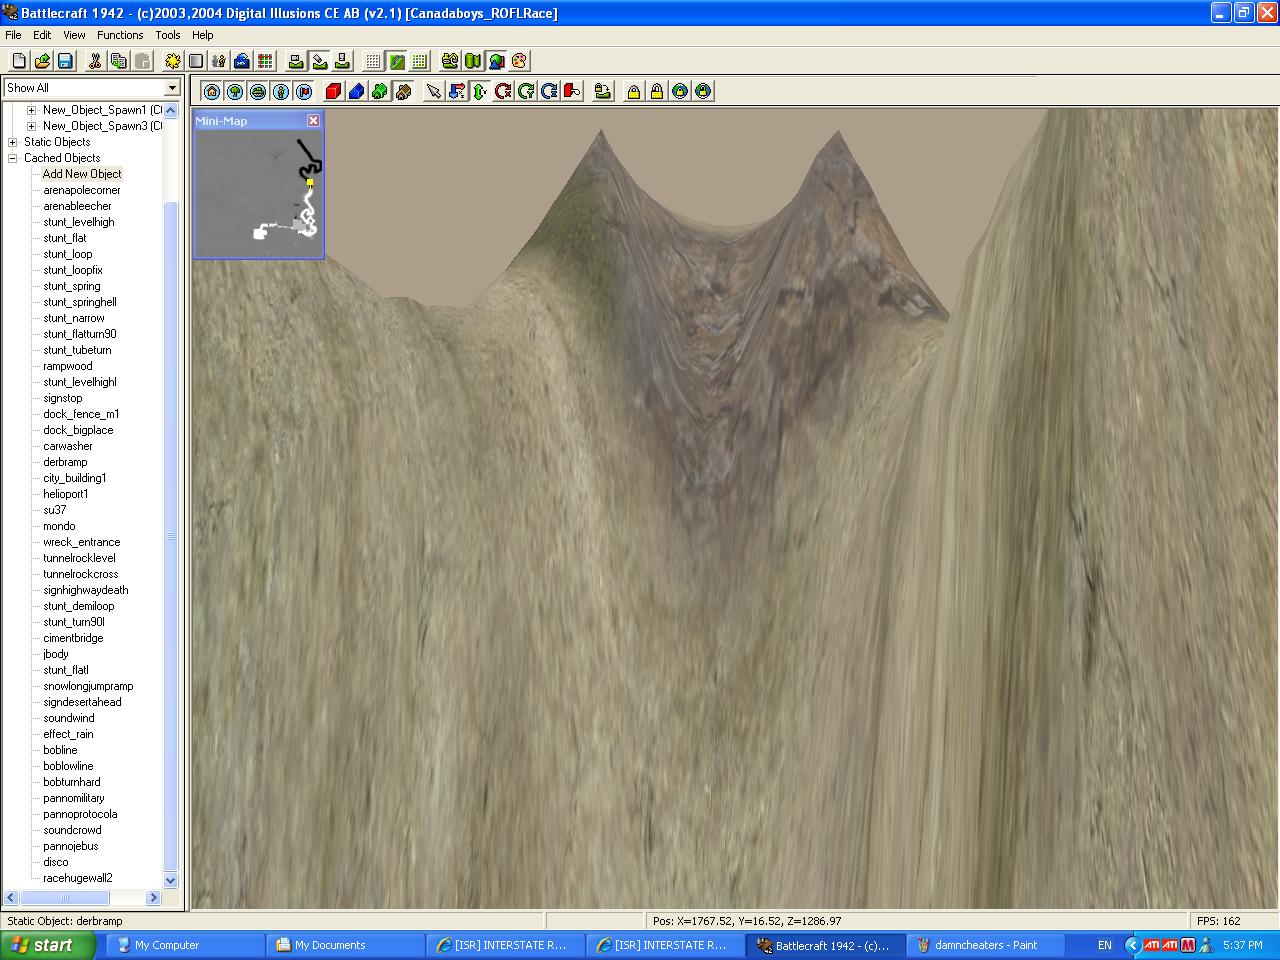The width and height of the screenshot is (1280, 960).
Task: Click the green map book icon
Action: coord(473,61)
